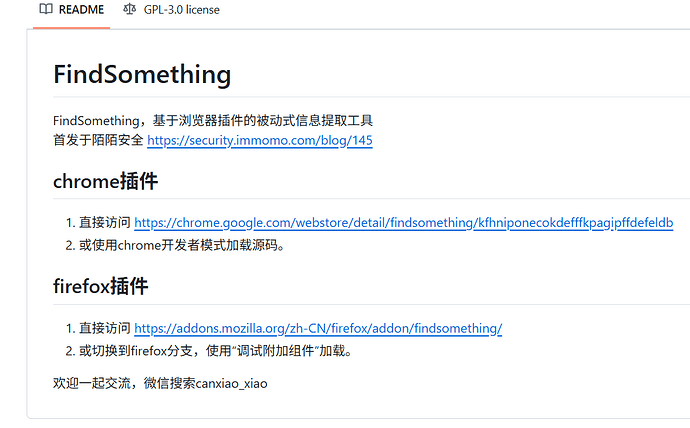Click the book icon beside README

pos(46,9)
